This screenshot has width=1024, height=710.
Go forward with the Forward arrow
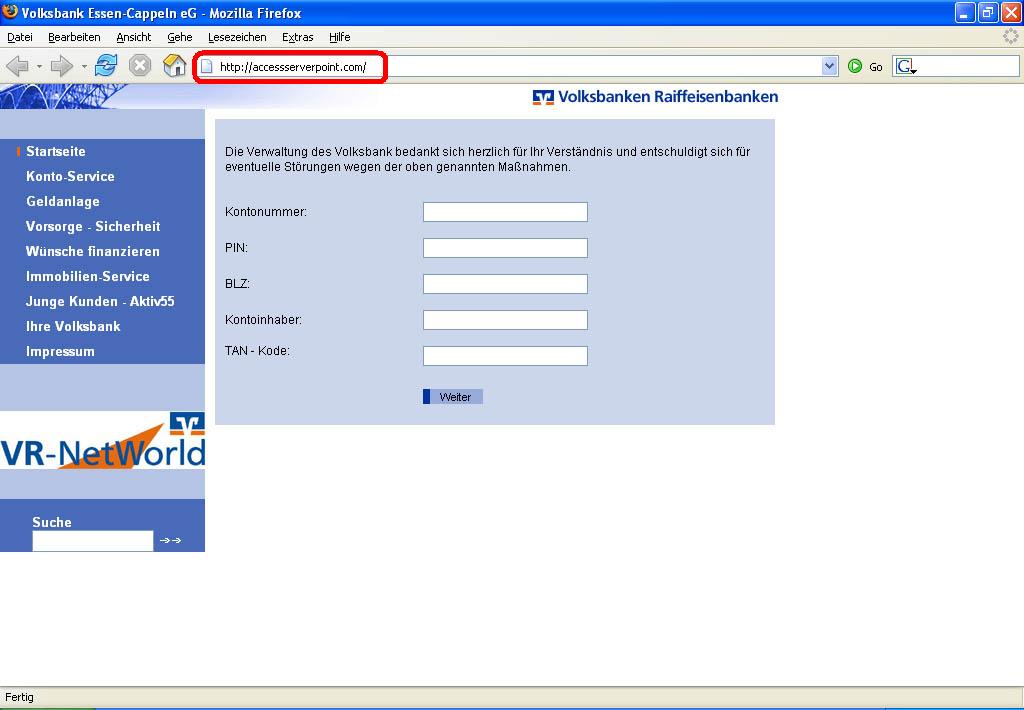pos(61,66)
